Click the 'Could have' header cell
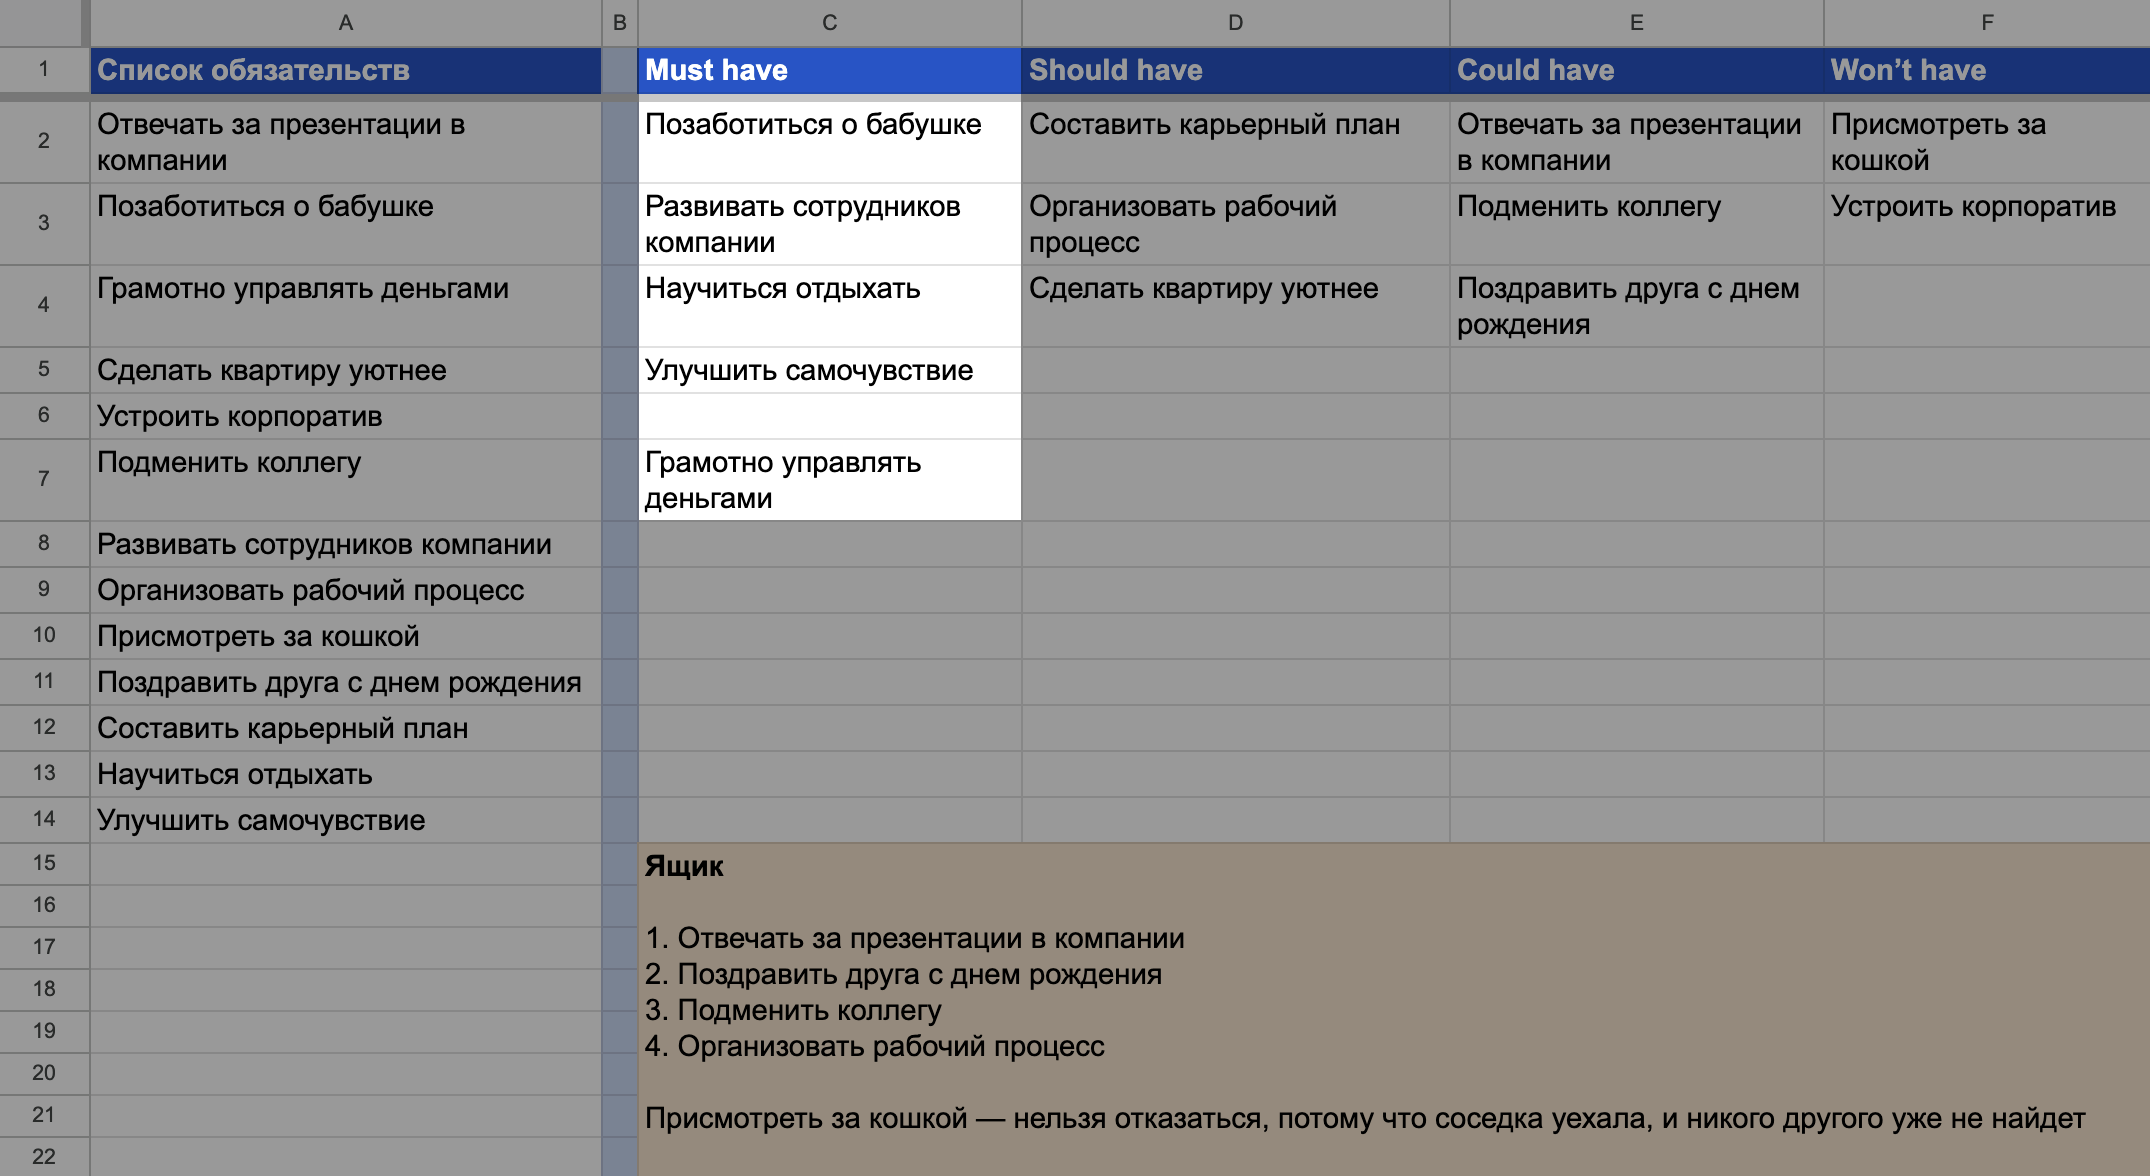The image size is (2150, 1176). click(x=1637, y=70)
